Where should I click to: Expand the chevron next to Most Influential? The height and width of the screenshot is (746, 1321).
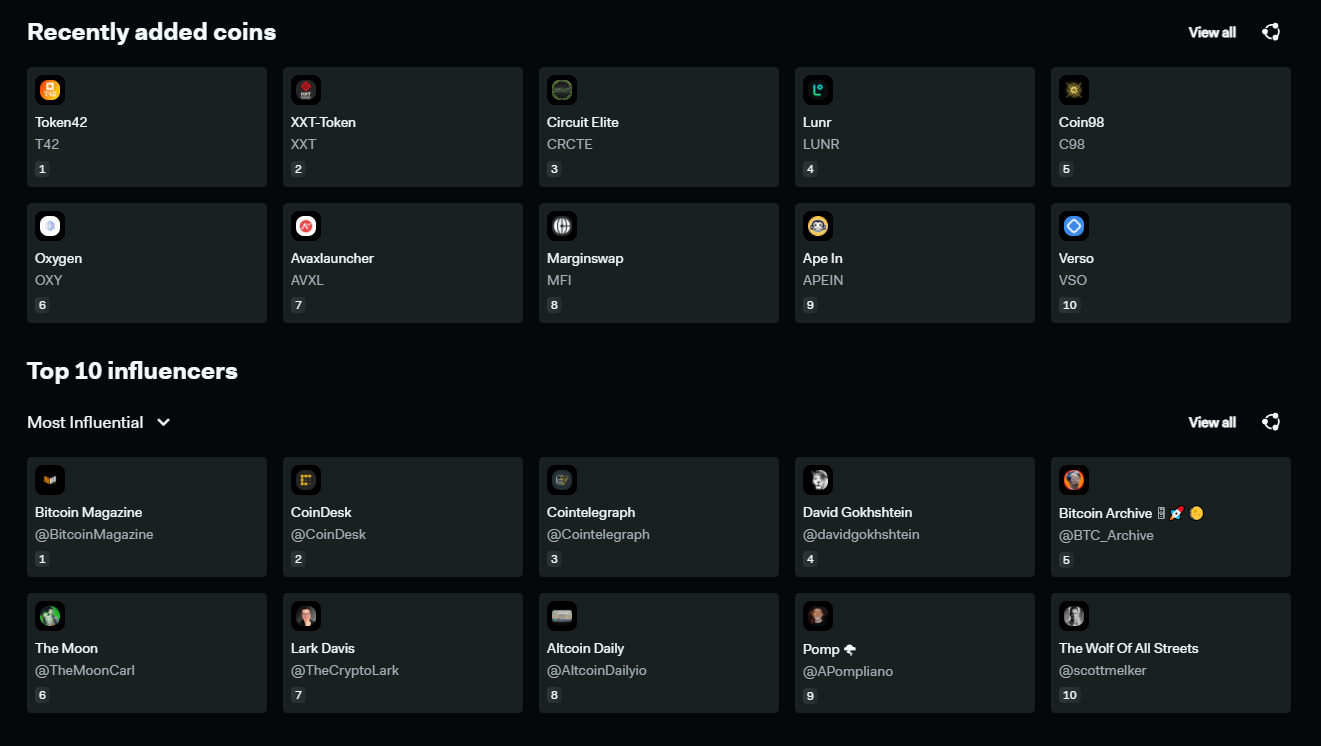[164, 422]
